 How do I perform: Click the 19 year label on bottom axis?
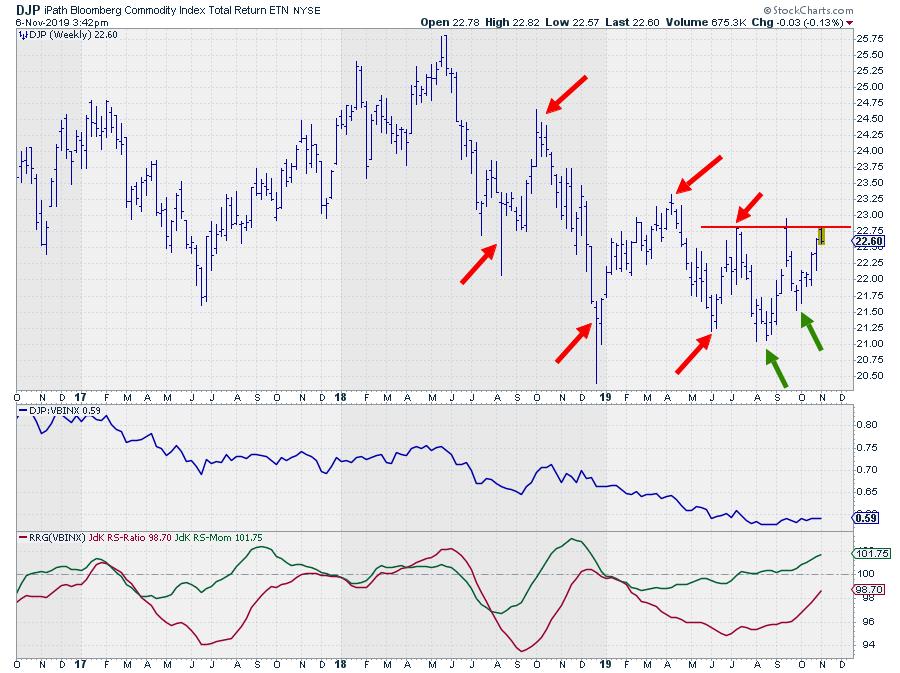[606, 664]
